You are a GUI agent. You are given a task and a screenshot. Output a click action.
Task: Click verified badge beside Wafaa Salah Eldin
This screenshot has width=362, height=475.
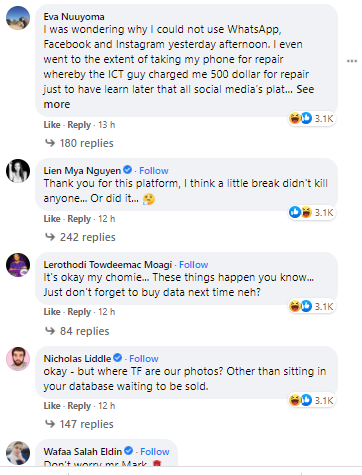pos(129,451)
